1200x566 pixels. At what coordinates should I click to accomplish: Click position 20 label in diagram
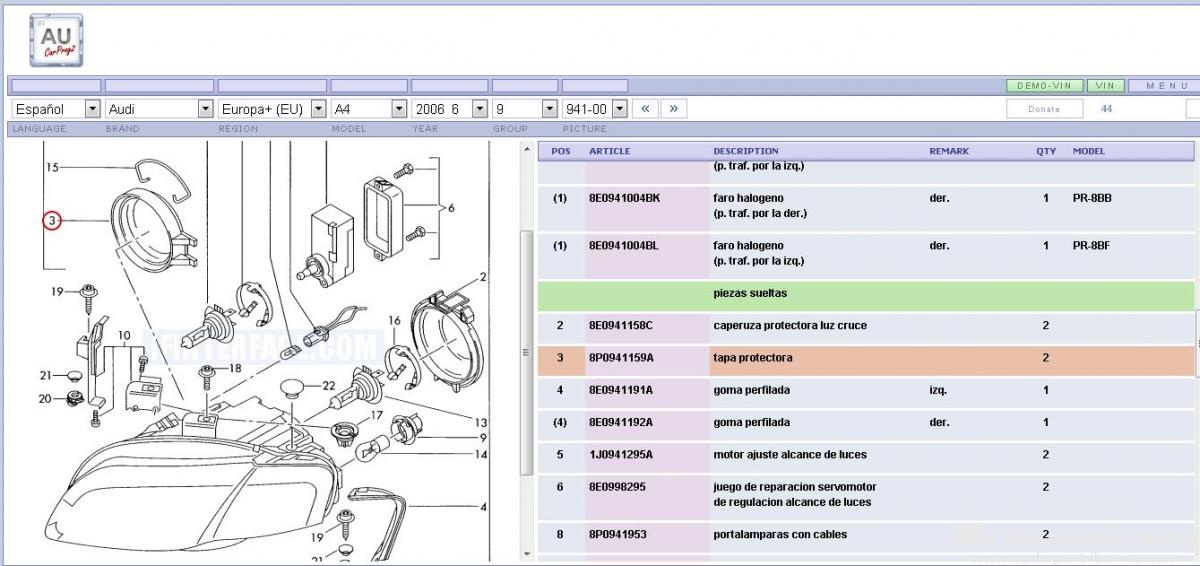point(45,398)
